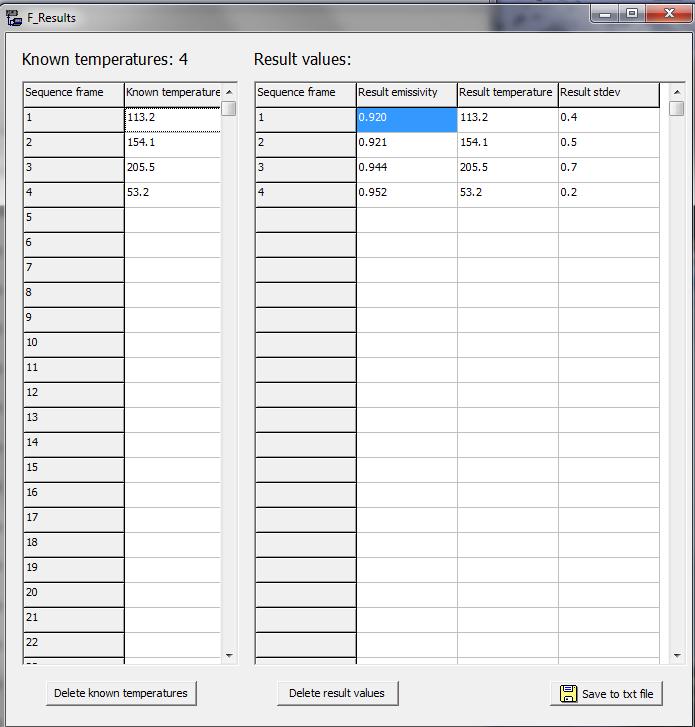Maximize the F_Results window
This screenshot has width=695, height=727.
[x=632, y=13]
